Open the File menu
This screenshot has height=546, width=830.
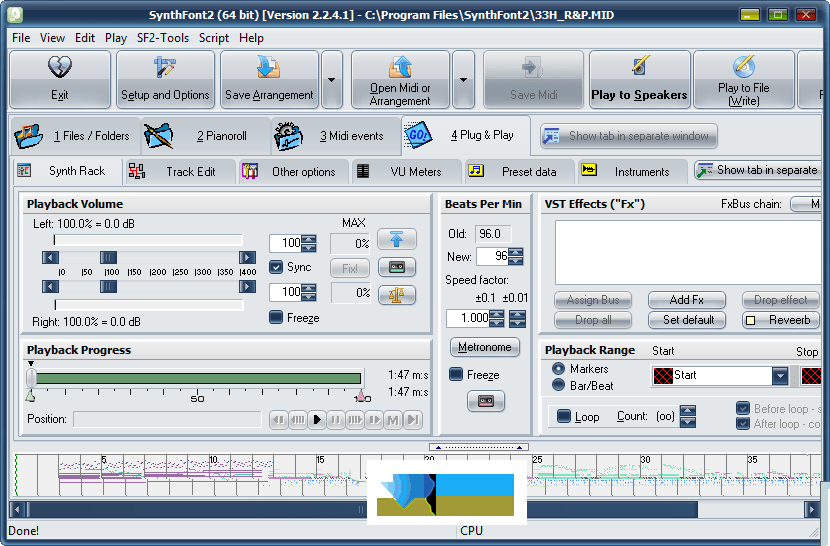pyautogui.click(x=21, y=38)
